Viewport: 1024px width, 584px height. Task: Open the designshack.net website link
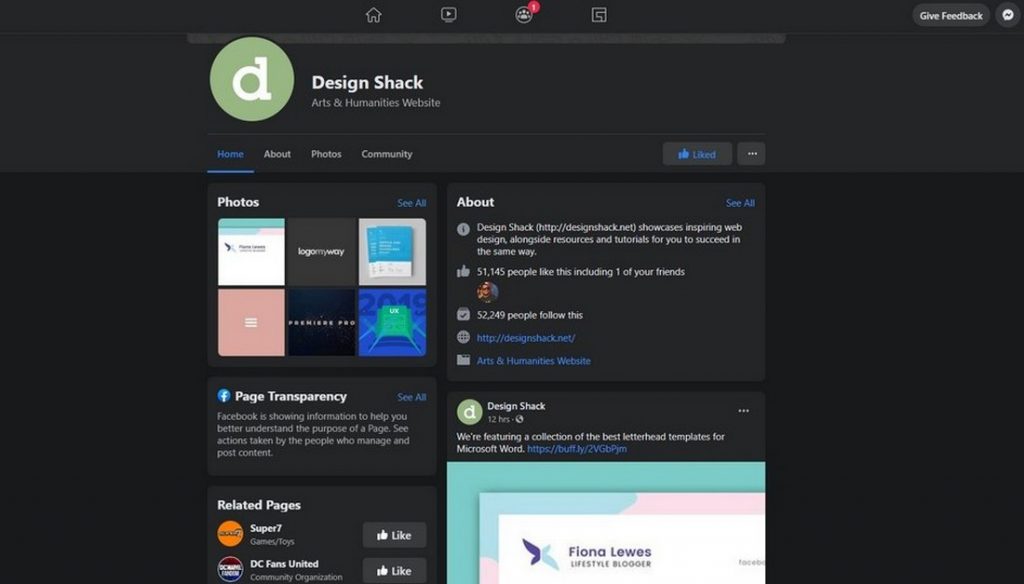click(526, 338)
